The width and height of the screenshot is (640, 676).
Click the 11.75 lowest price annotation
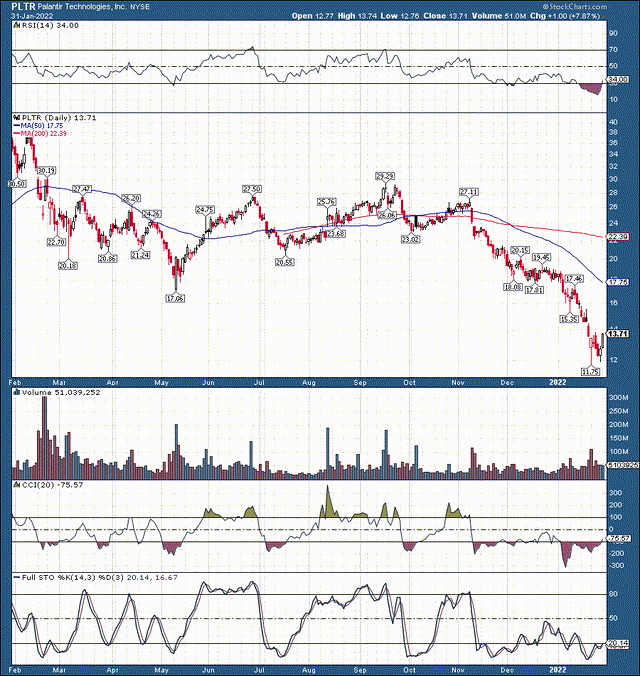click(590, 372)
